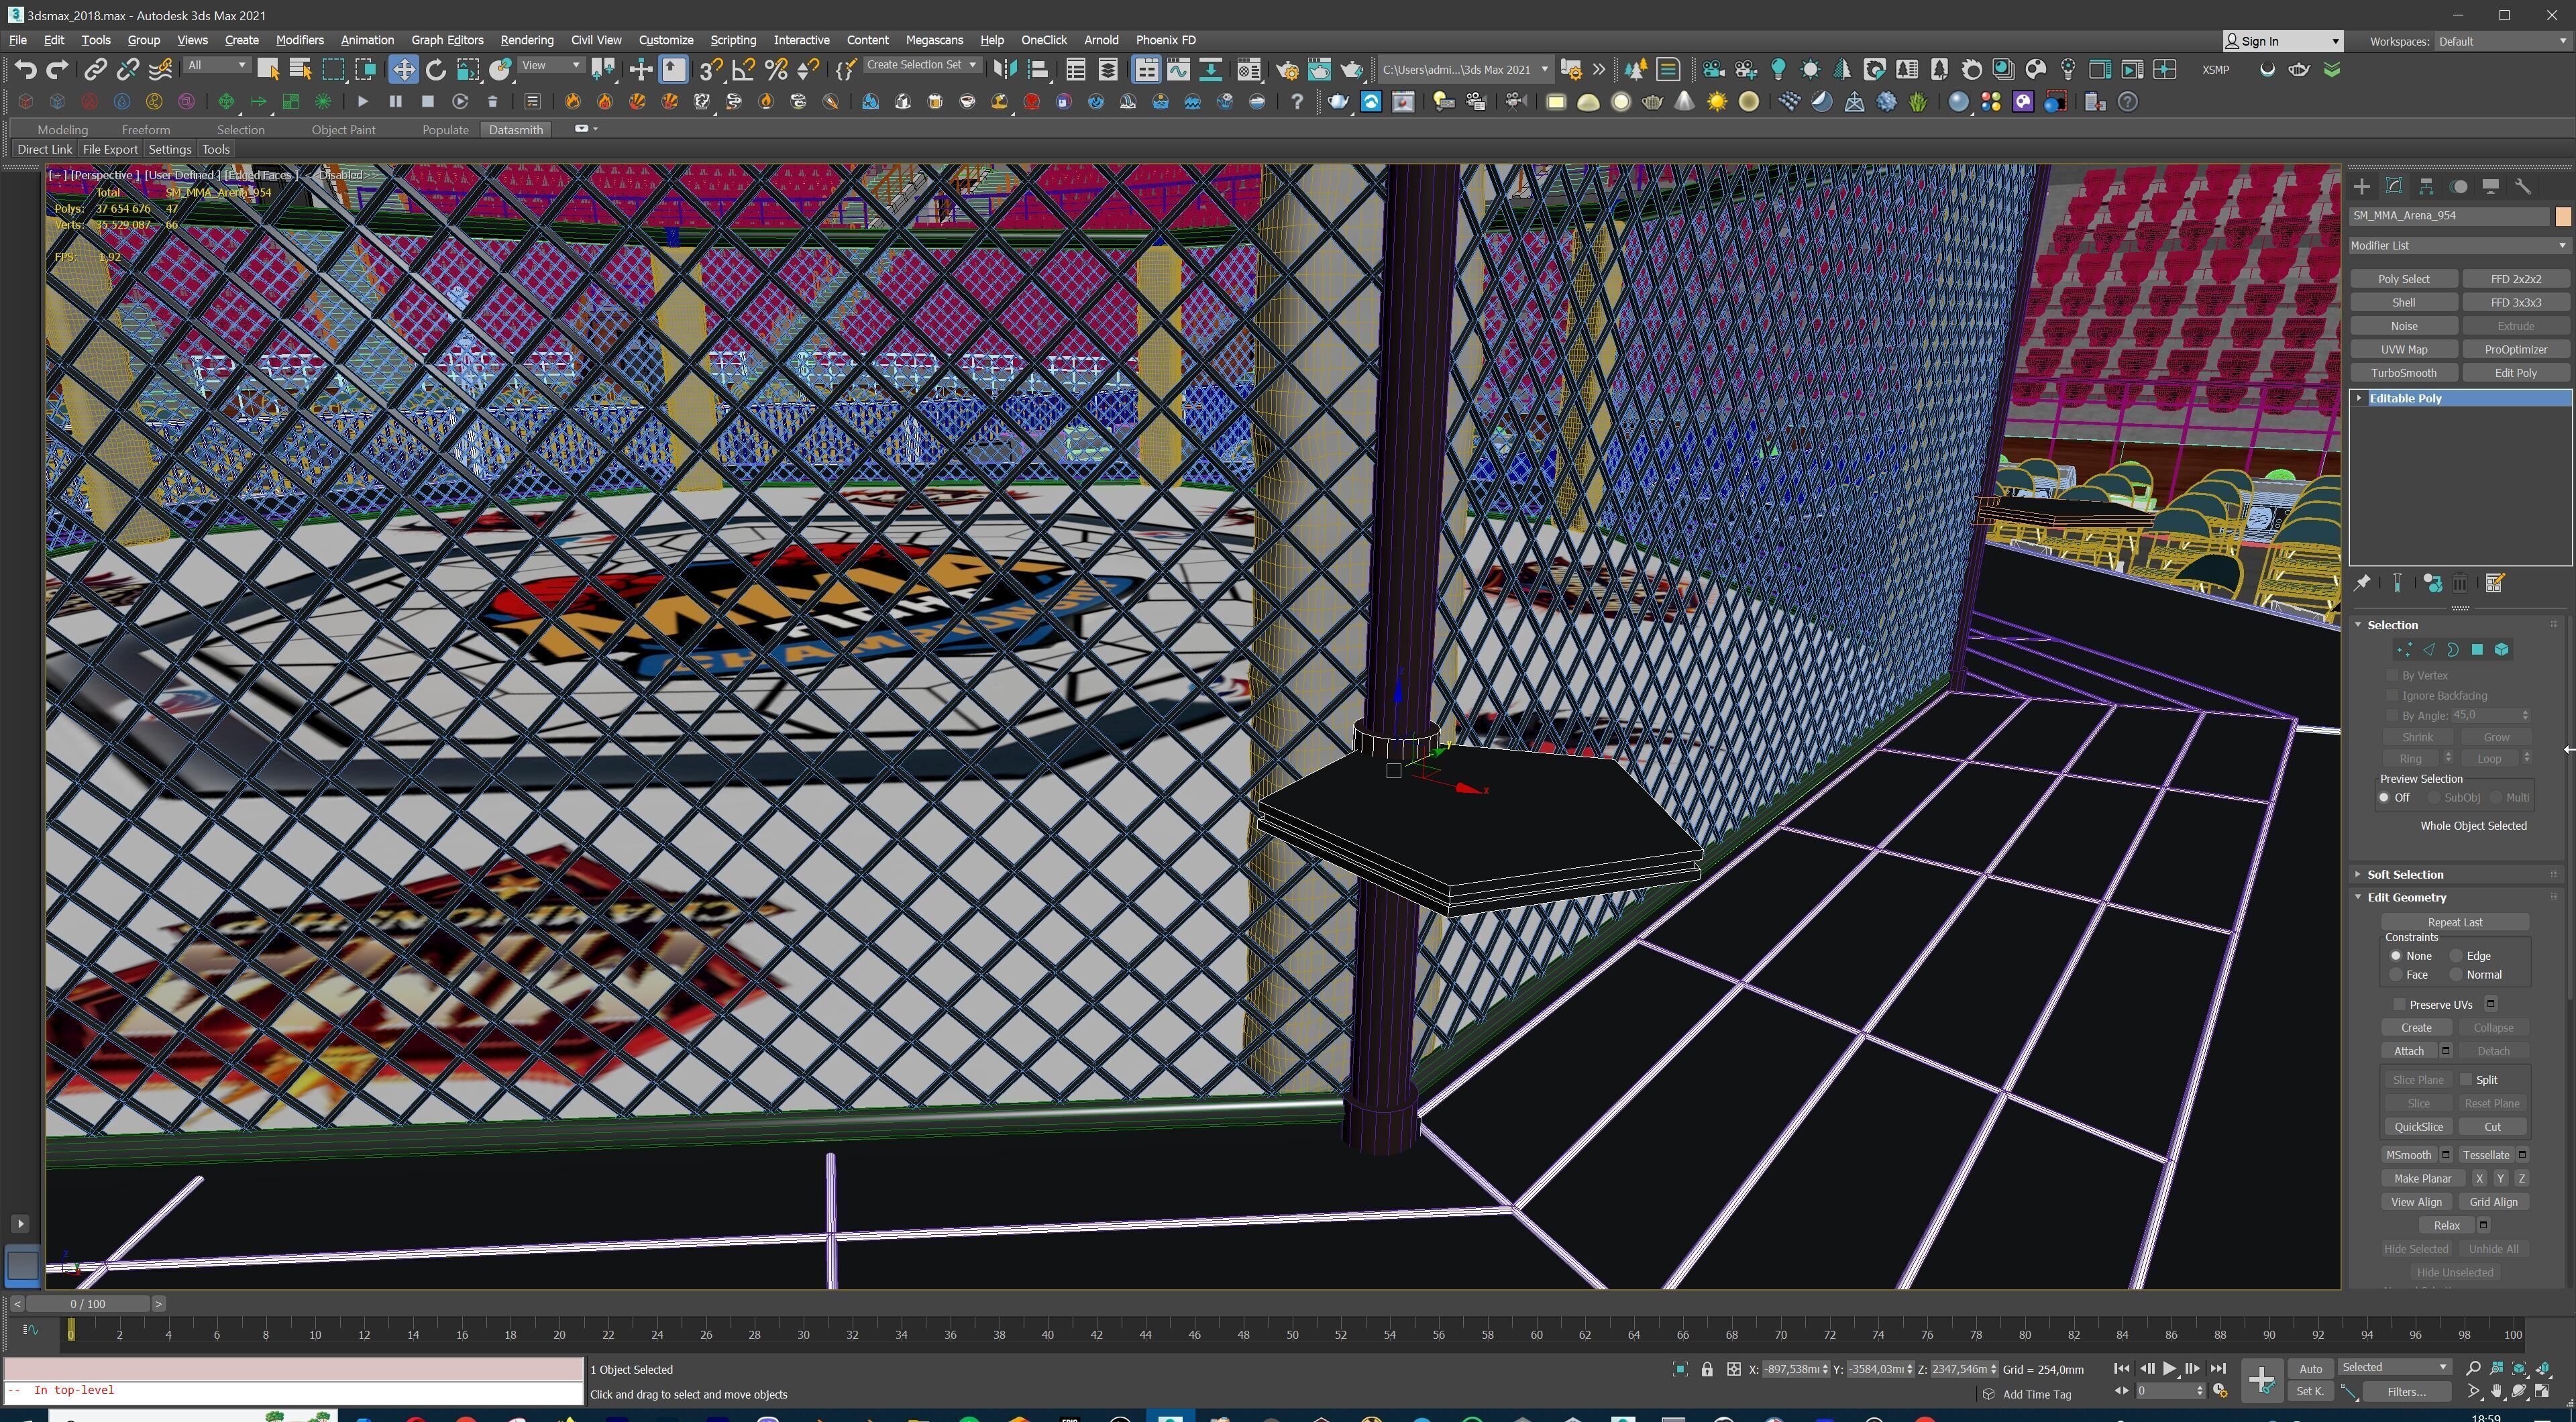Click the Make Planar button
Viewport: 2576px width, 1422px height.
tap(2422, 1179)
